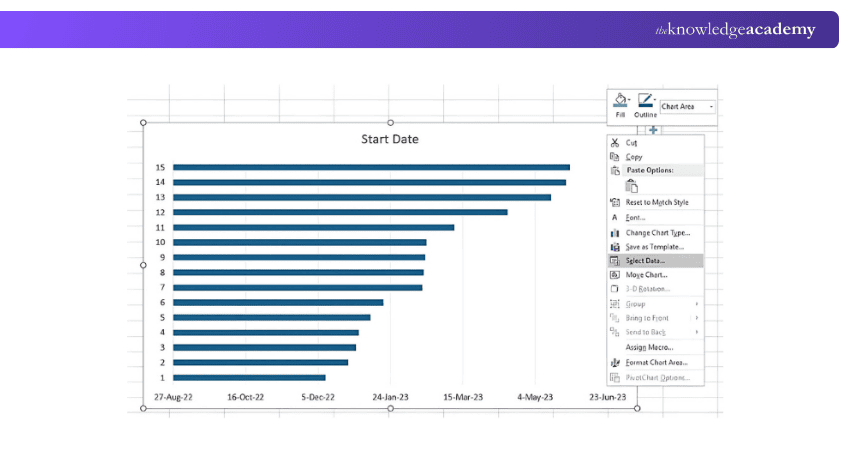Click the 5-Dec-22 axis label
Image resolution: width=850 pixels, height=450 pixels.
(318, 397)
